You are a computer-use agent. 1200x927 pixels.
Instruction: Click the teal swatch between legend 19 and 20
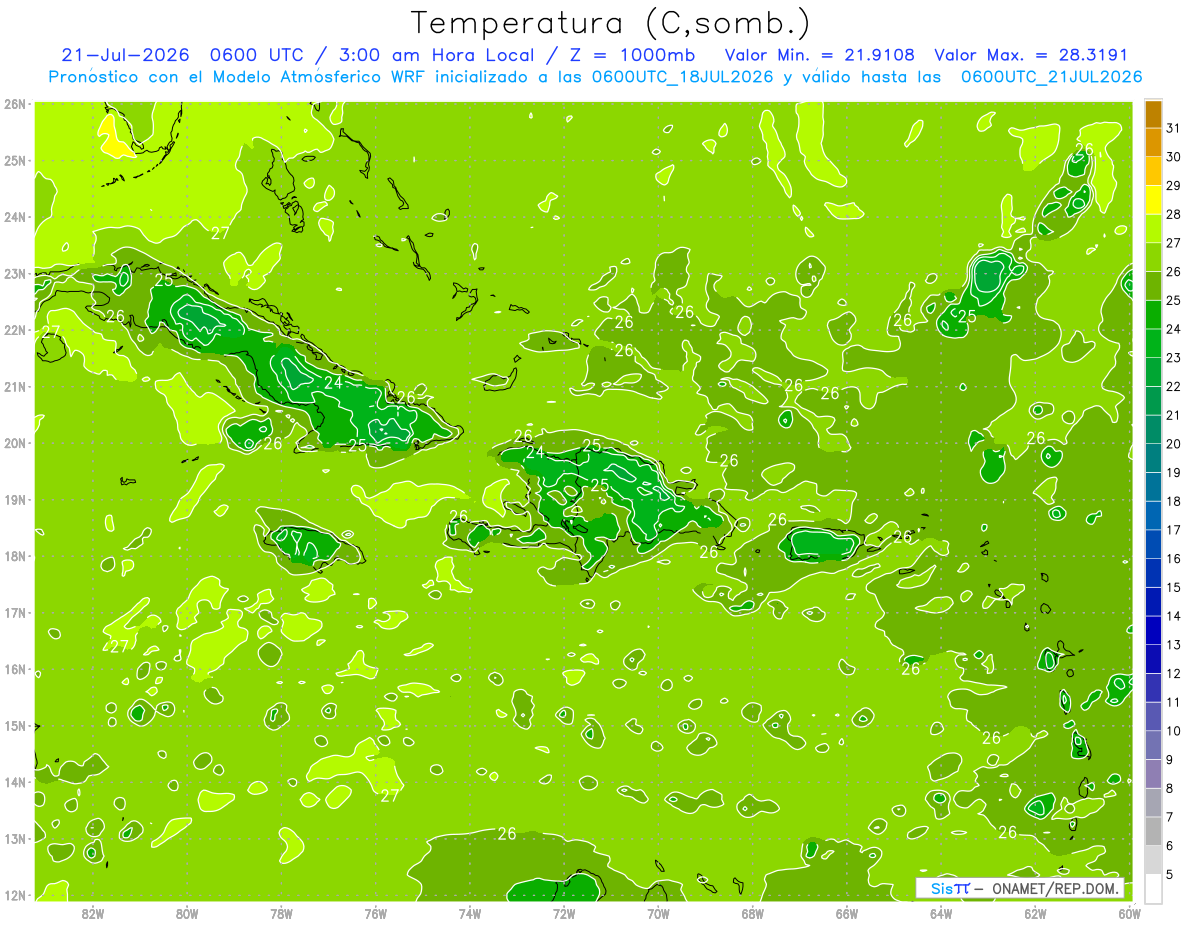[1153, 457]
